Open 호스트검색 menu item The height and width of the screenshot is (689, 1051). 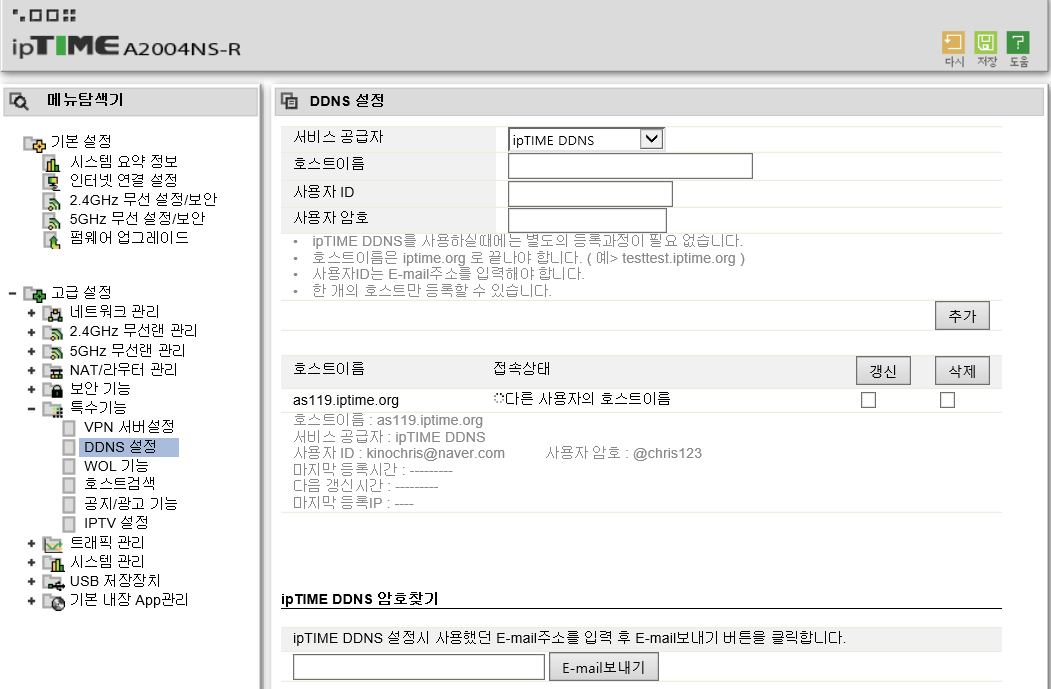(x=119, y=484)
